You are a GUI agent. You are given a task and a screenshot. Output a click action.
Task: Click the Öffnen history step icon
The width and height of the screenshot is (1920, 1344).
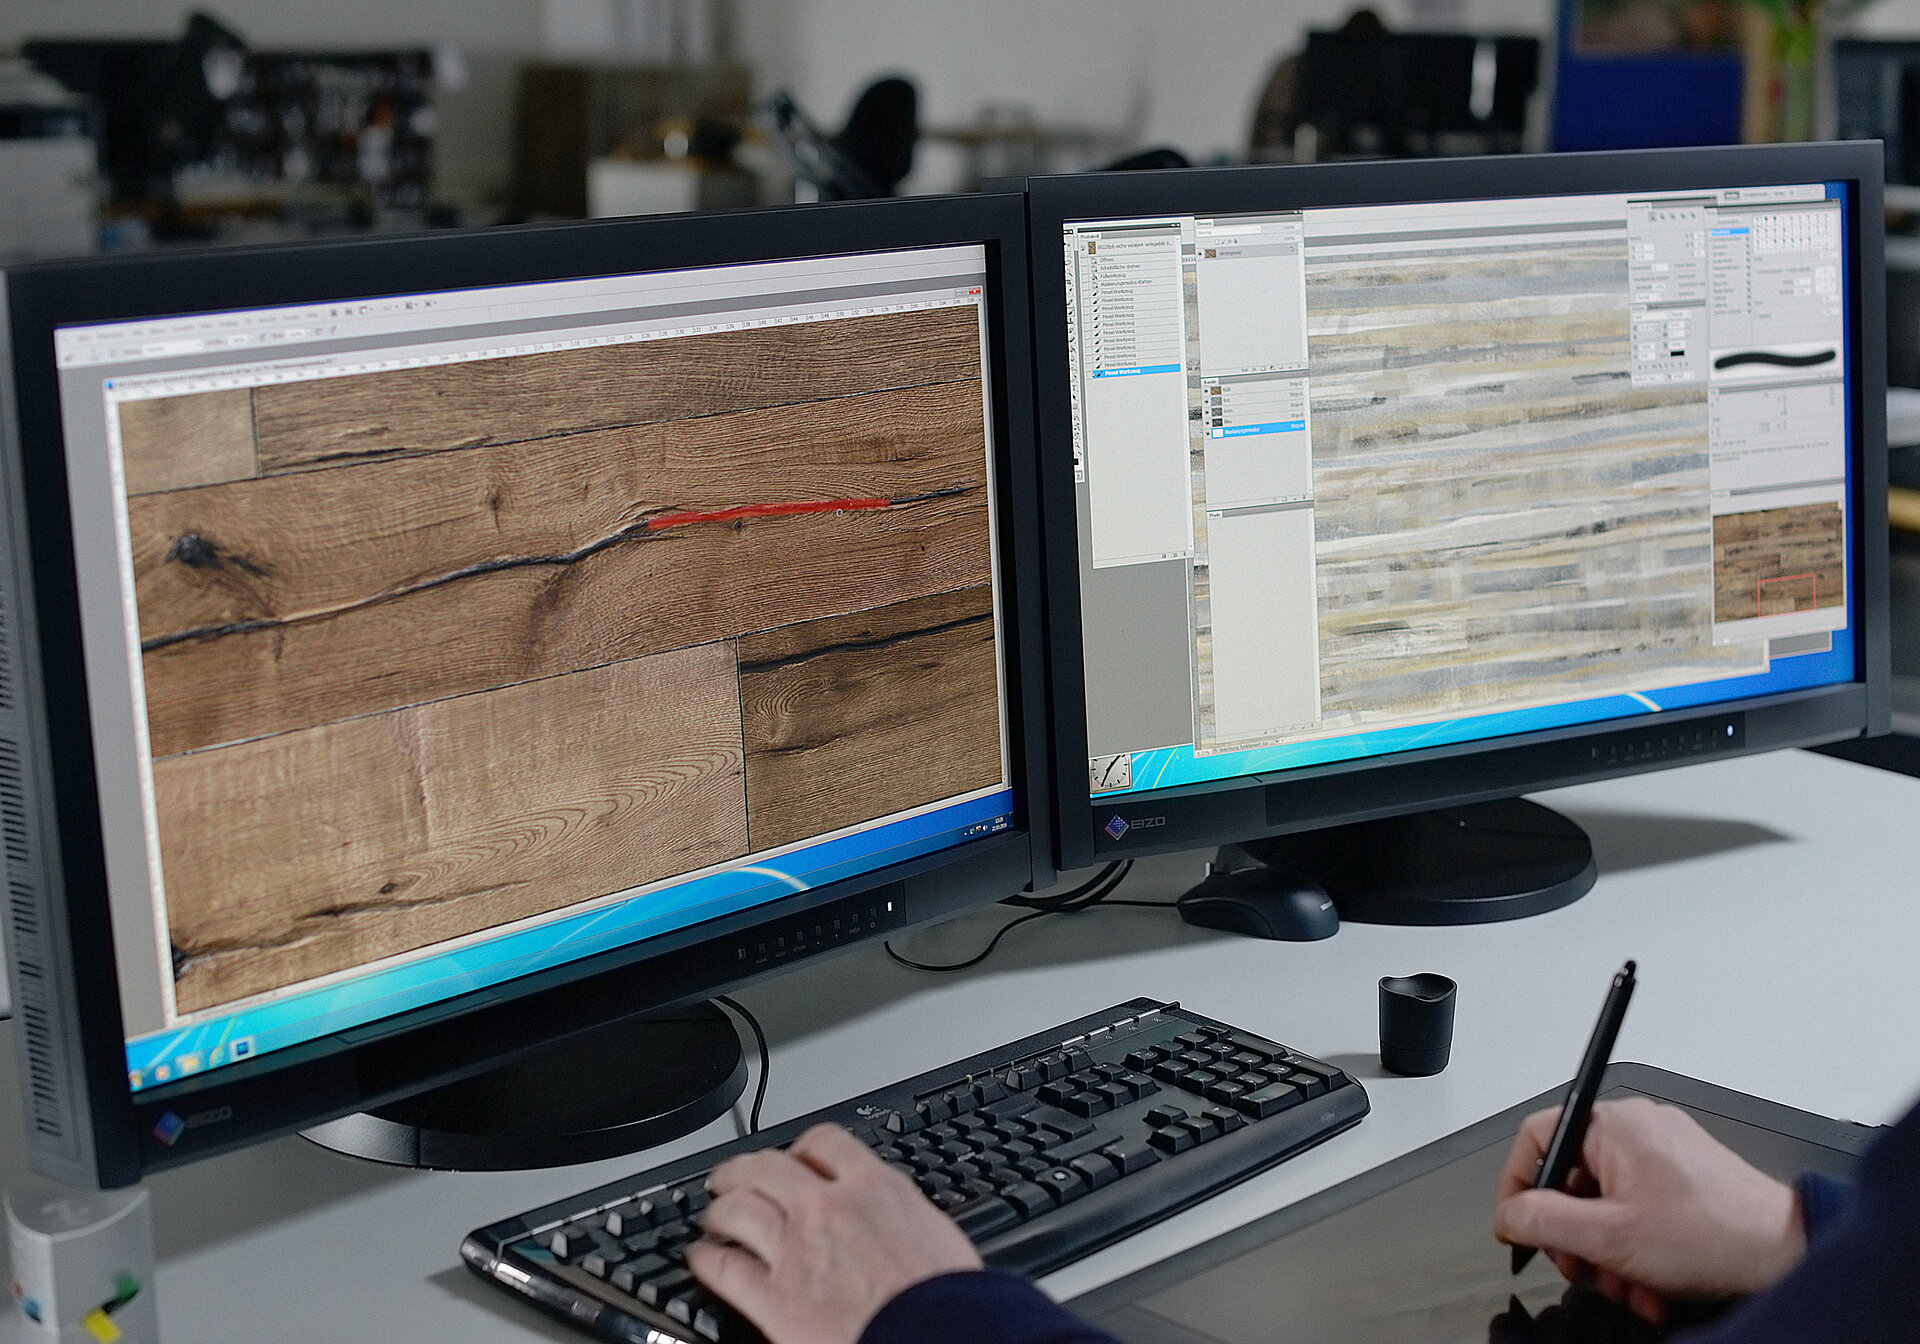pyautogui.click(x=1094, y=261)
